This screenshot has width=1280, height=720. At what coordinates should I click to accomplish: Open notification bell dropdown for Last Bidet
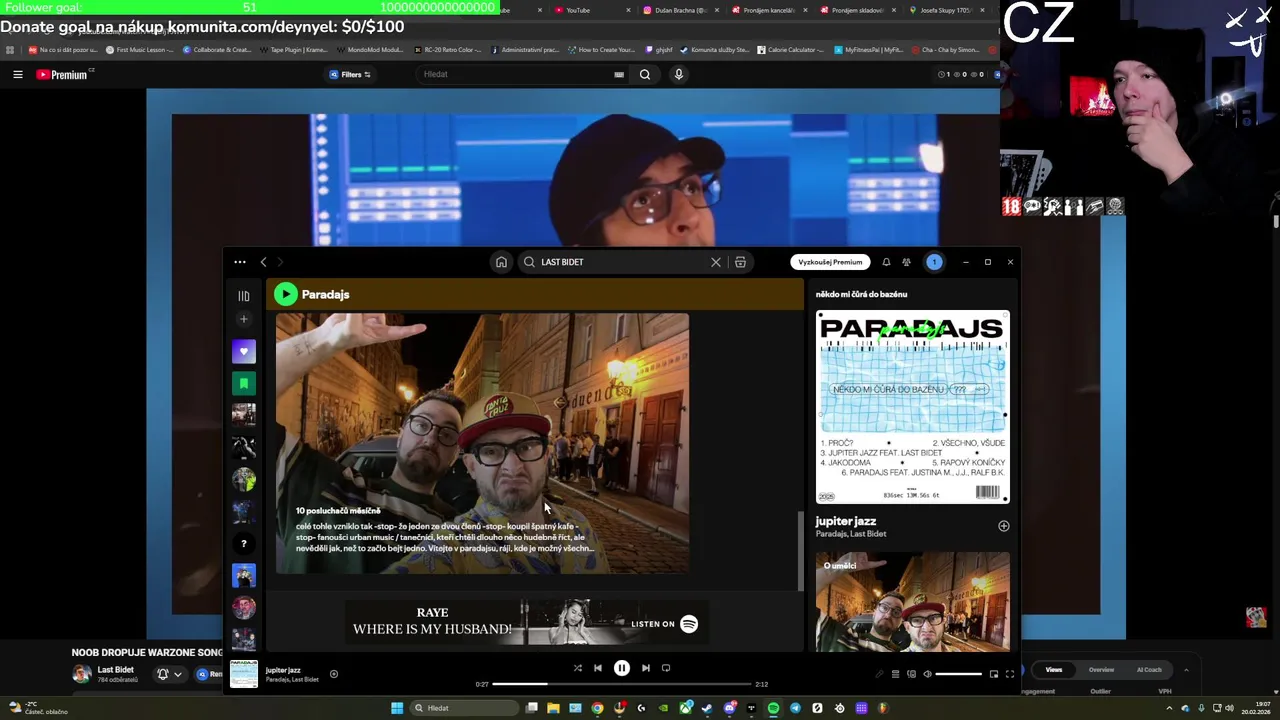point(169,674)
